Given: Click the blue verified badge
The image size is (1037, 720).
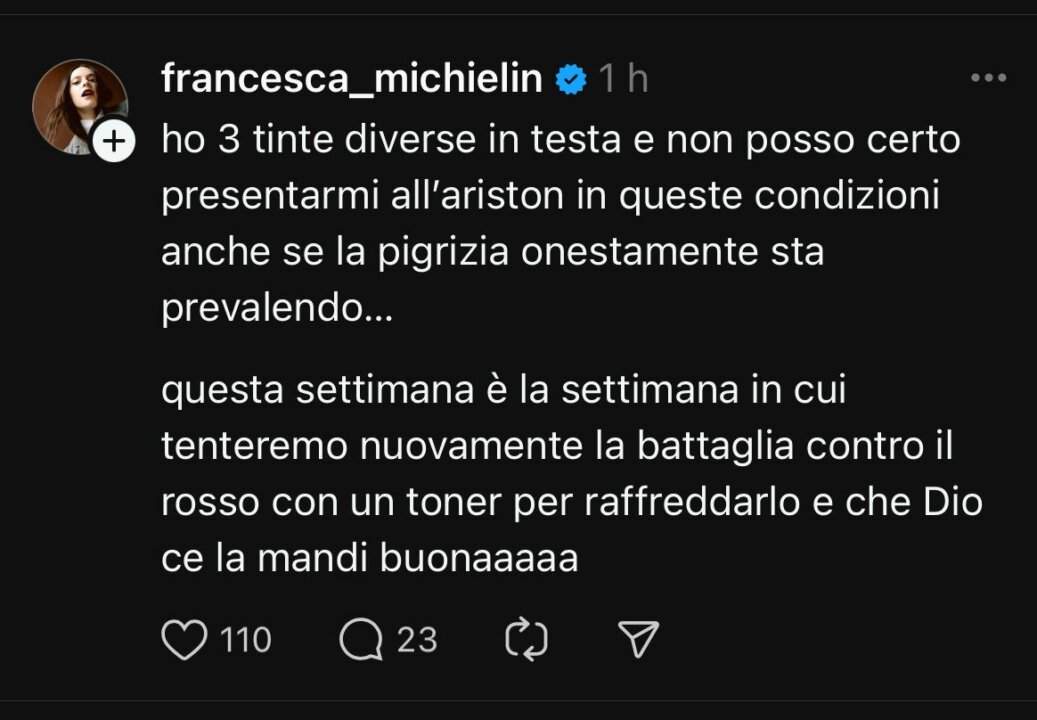Looking at the screenshot, I should [x=571, y=79].
